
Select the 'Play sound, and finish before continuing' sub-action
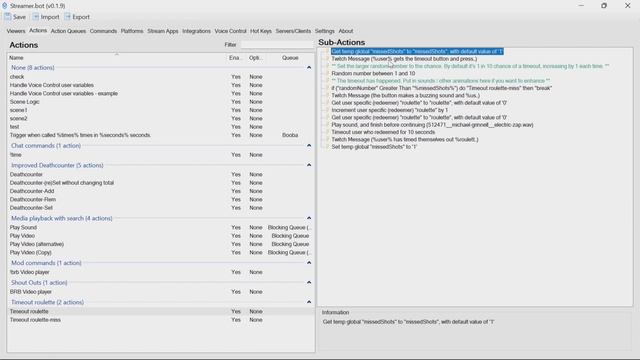pyautogui.click(x=432, y=125)
